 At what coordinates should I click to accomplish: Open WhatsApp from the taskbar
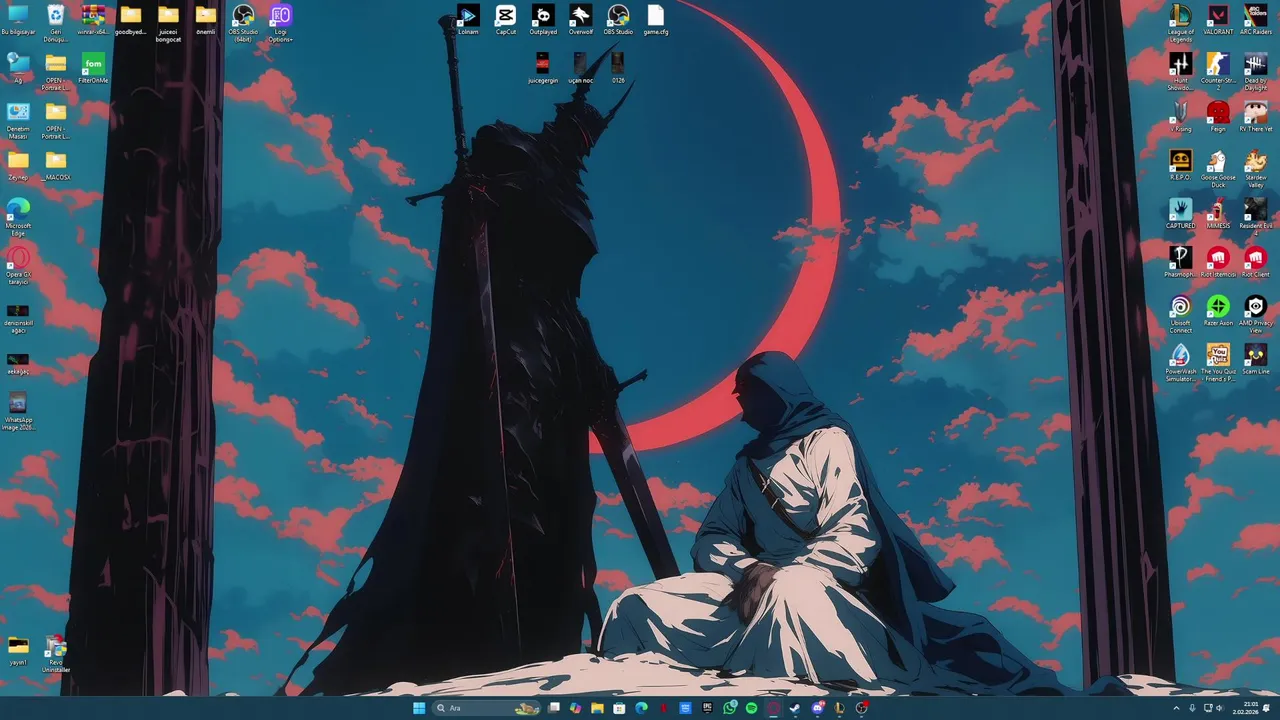click(730, 708)
